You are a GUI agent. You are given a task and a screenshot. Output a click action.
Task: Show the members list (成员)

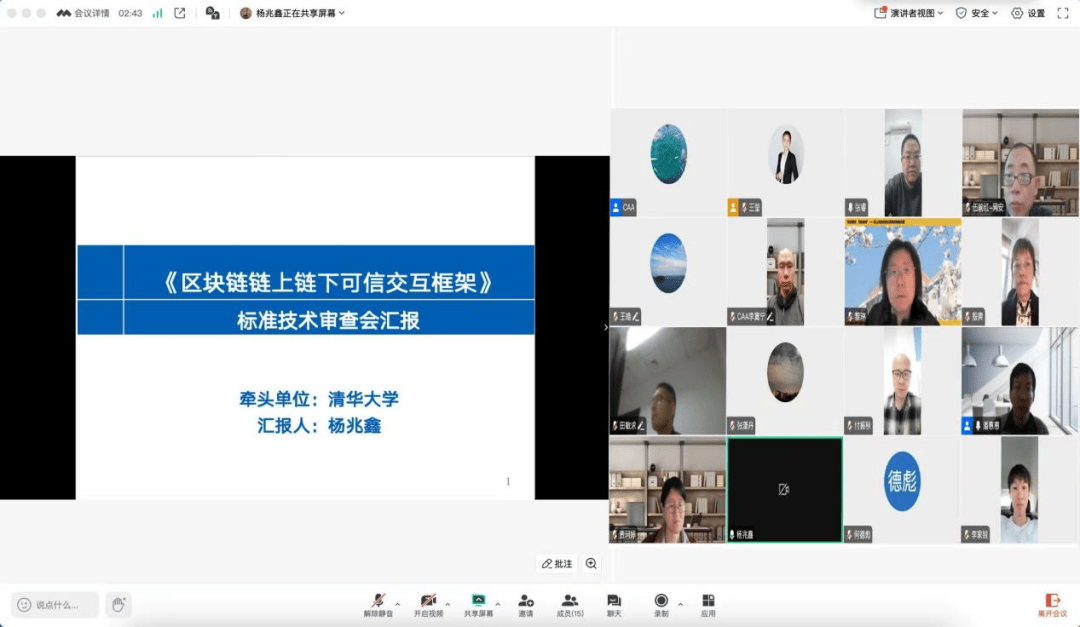tap(570, 604)
